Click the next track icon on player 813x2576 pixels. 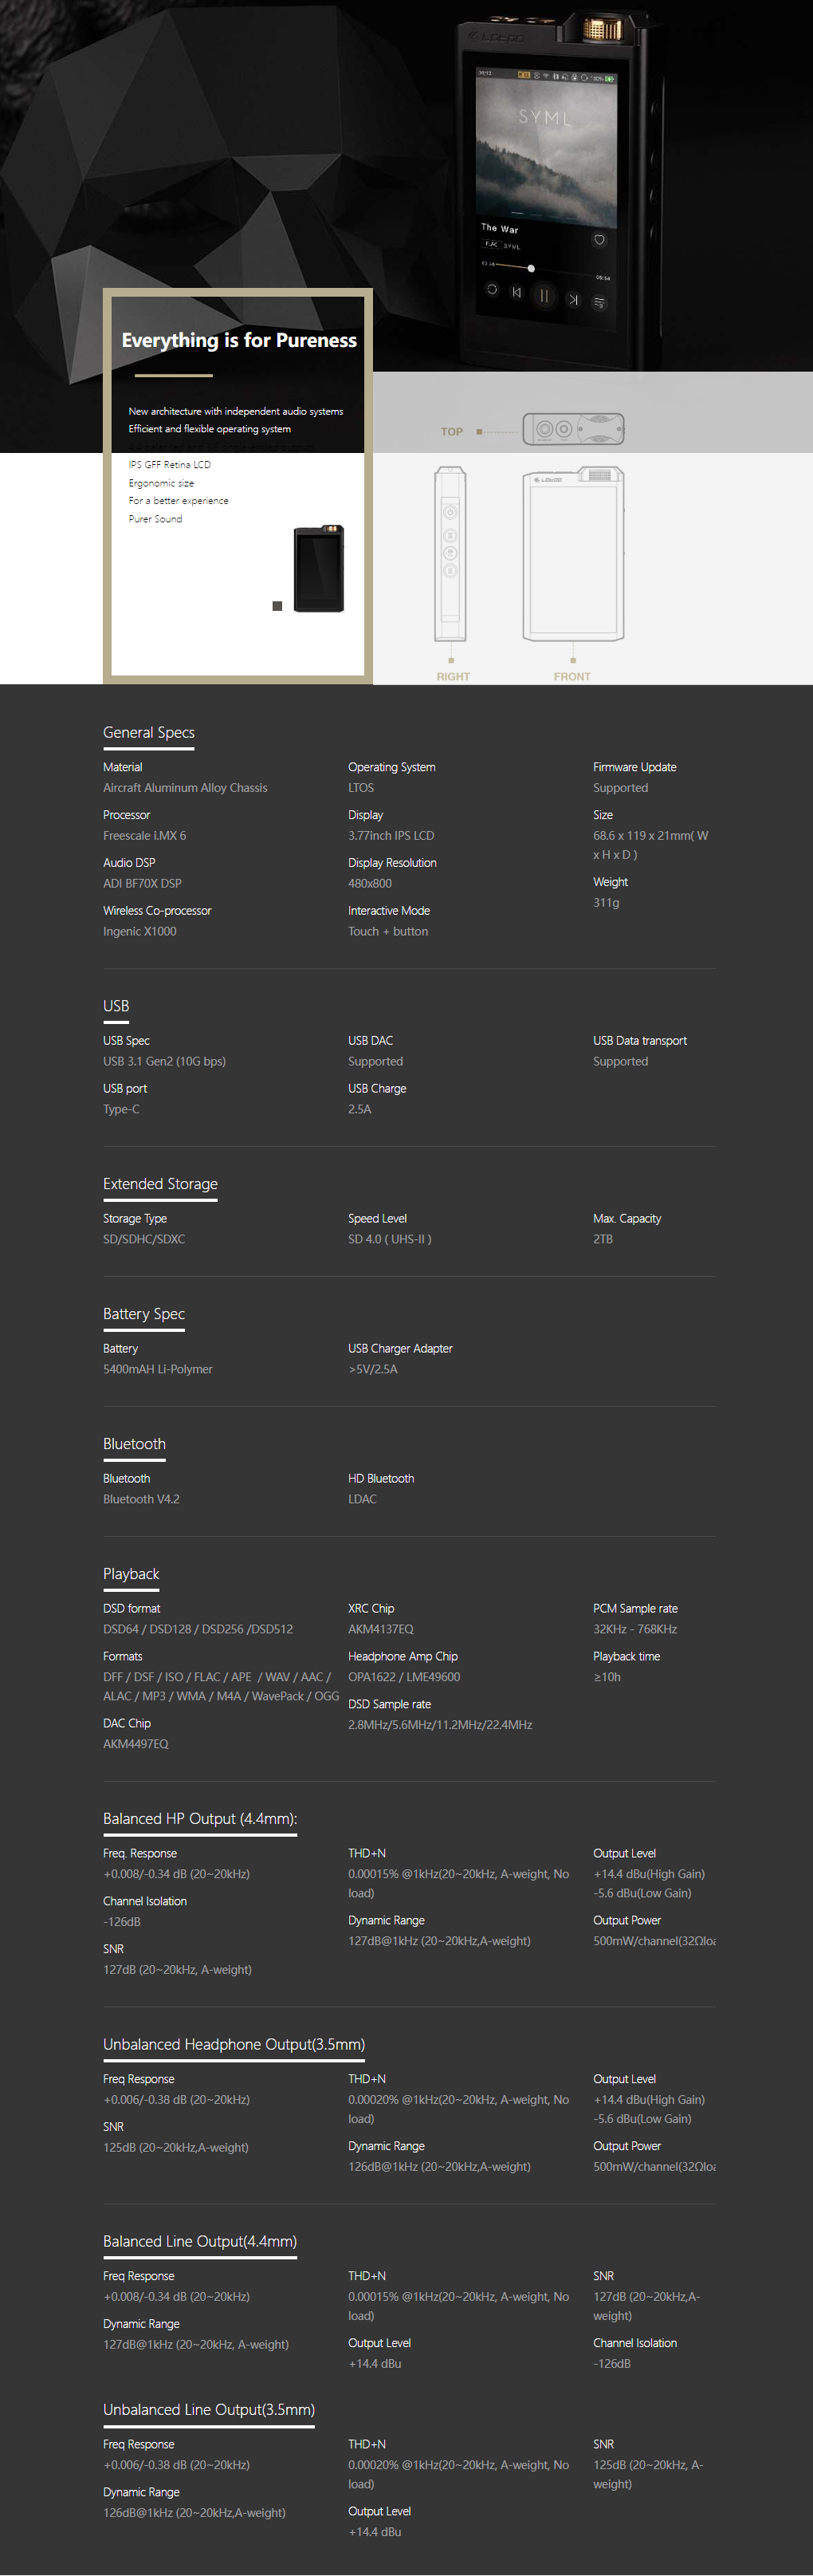pyautogui.click(x=573, y=298)
